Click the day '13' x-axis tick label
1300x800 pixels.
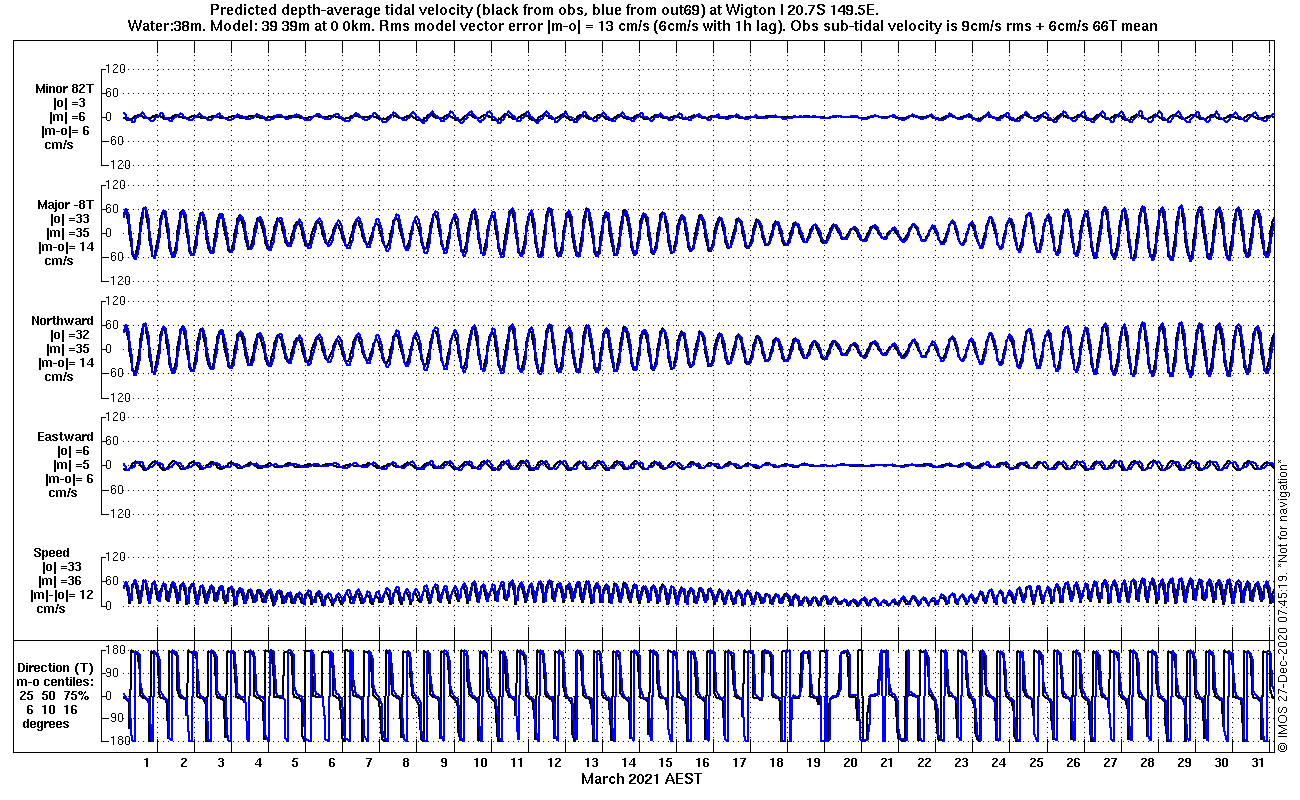[x=592, y=763]
